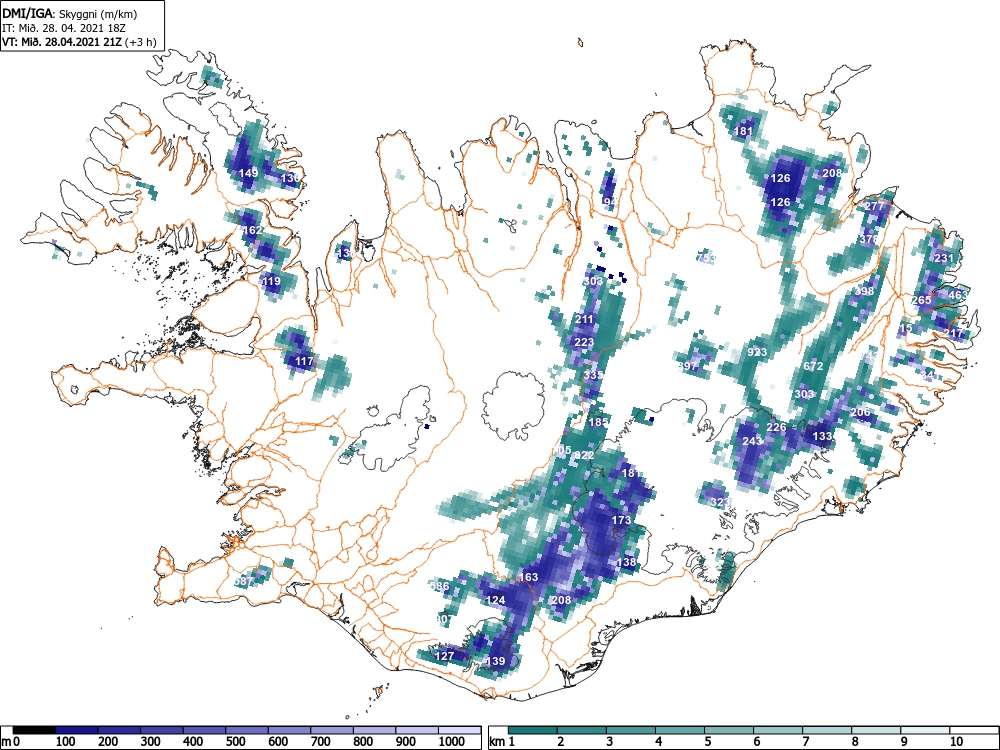Click the '7' label on the km legend
Image resolution: width=1000 pixels, height=750 pixels.
tap(805, 742)
